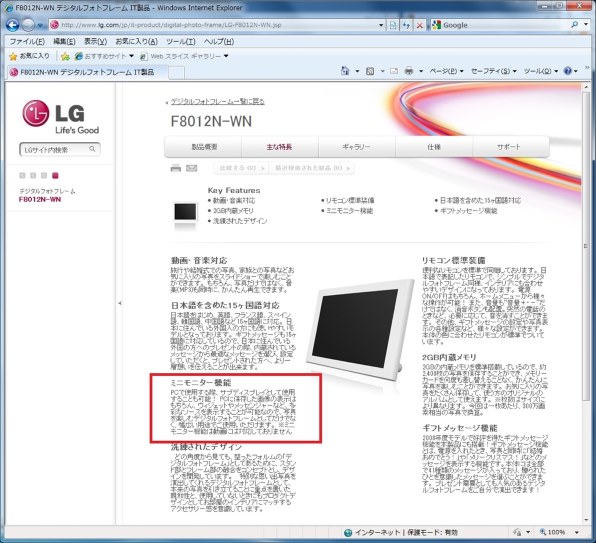
Task: Click the page printer icon below tabs
Action: 176,168
